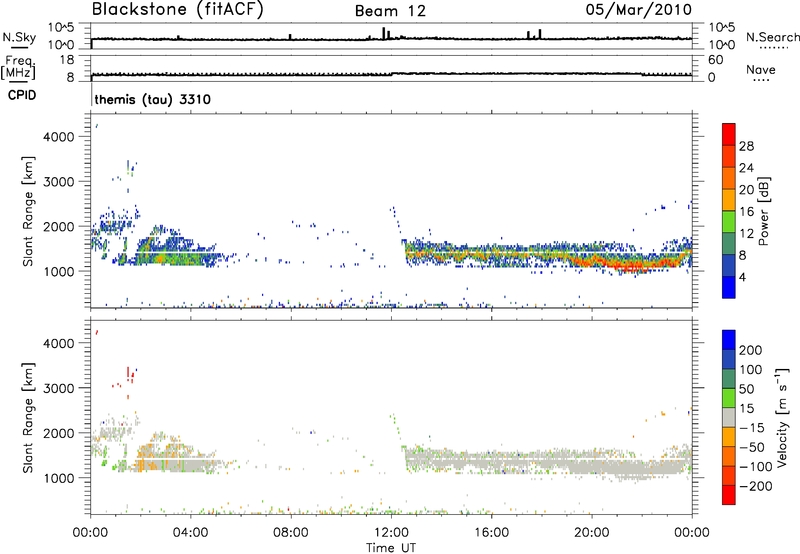Click the date '05/Mar/2010'
The image size is (800, 554).
tap(638, 10)
